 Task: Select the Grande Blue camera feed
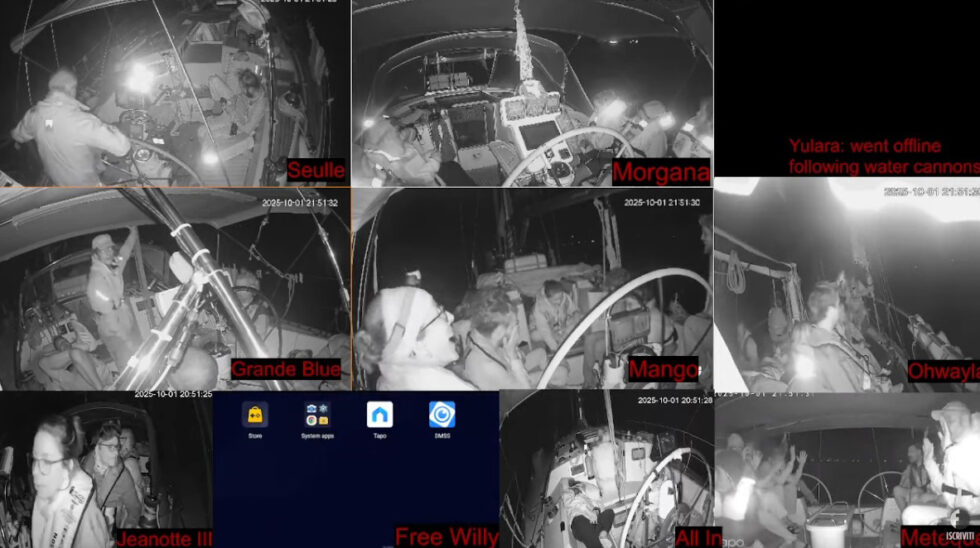coord(175,288)
